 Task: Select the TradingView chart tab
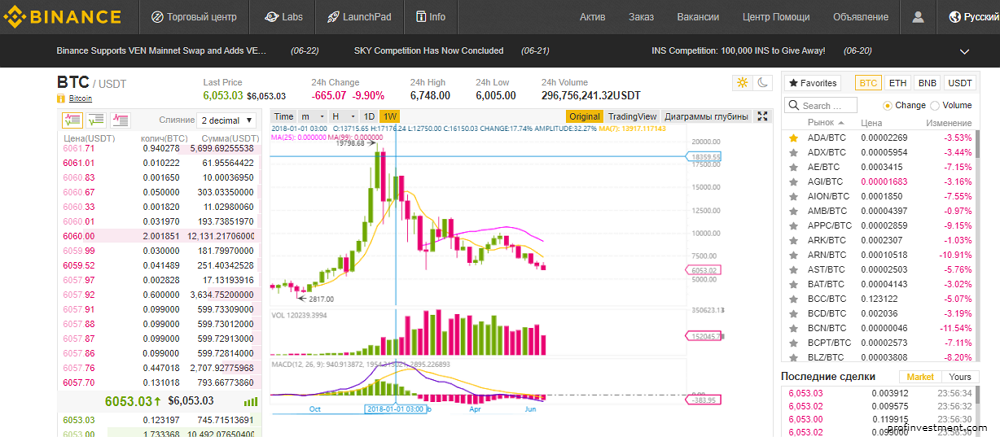tap(632, 116)
